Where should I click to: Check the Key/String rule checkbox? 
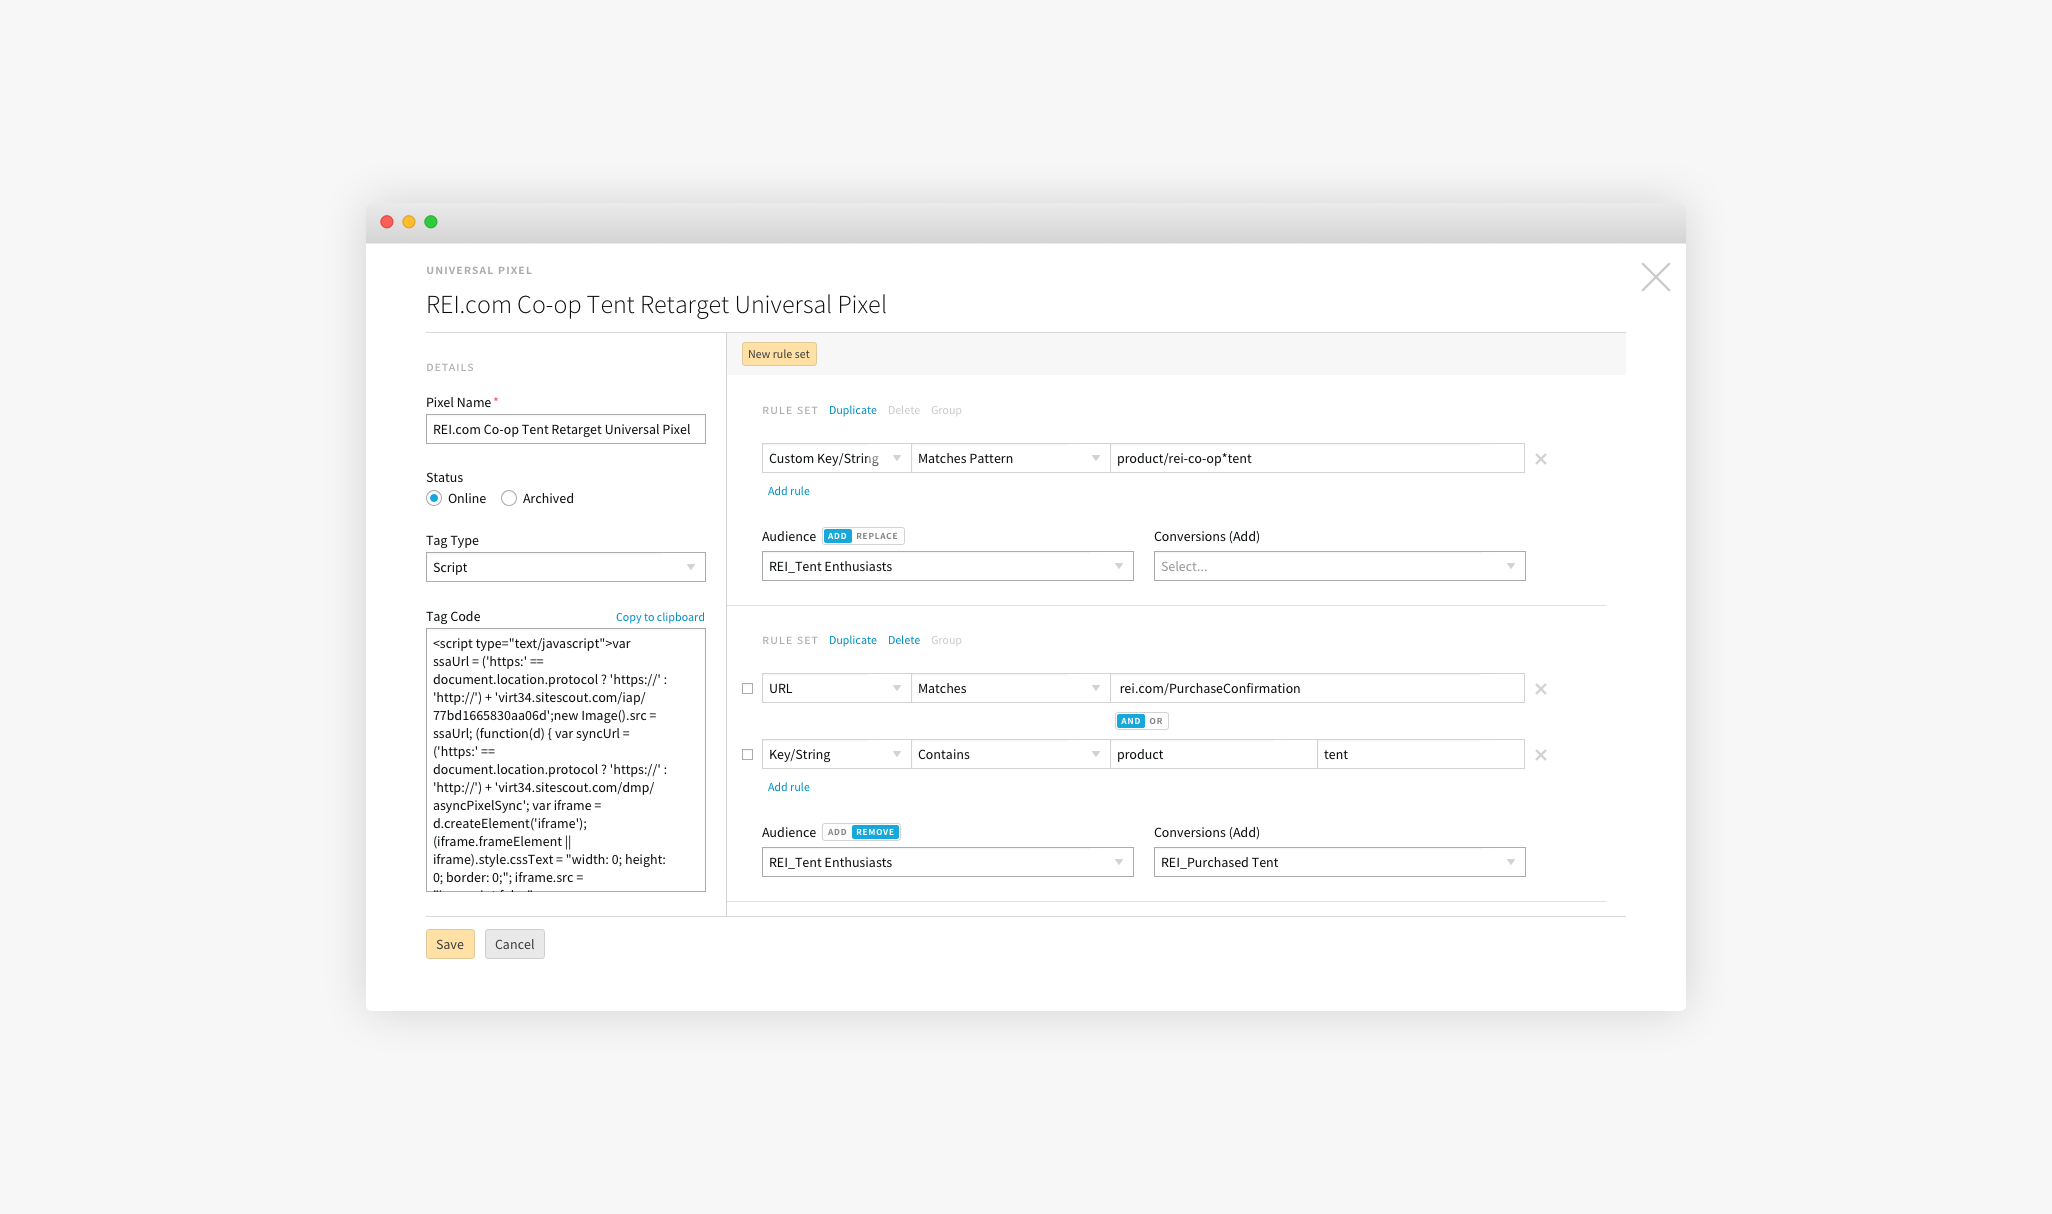tap(747, 755)
